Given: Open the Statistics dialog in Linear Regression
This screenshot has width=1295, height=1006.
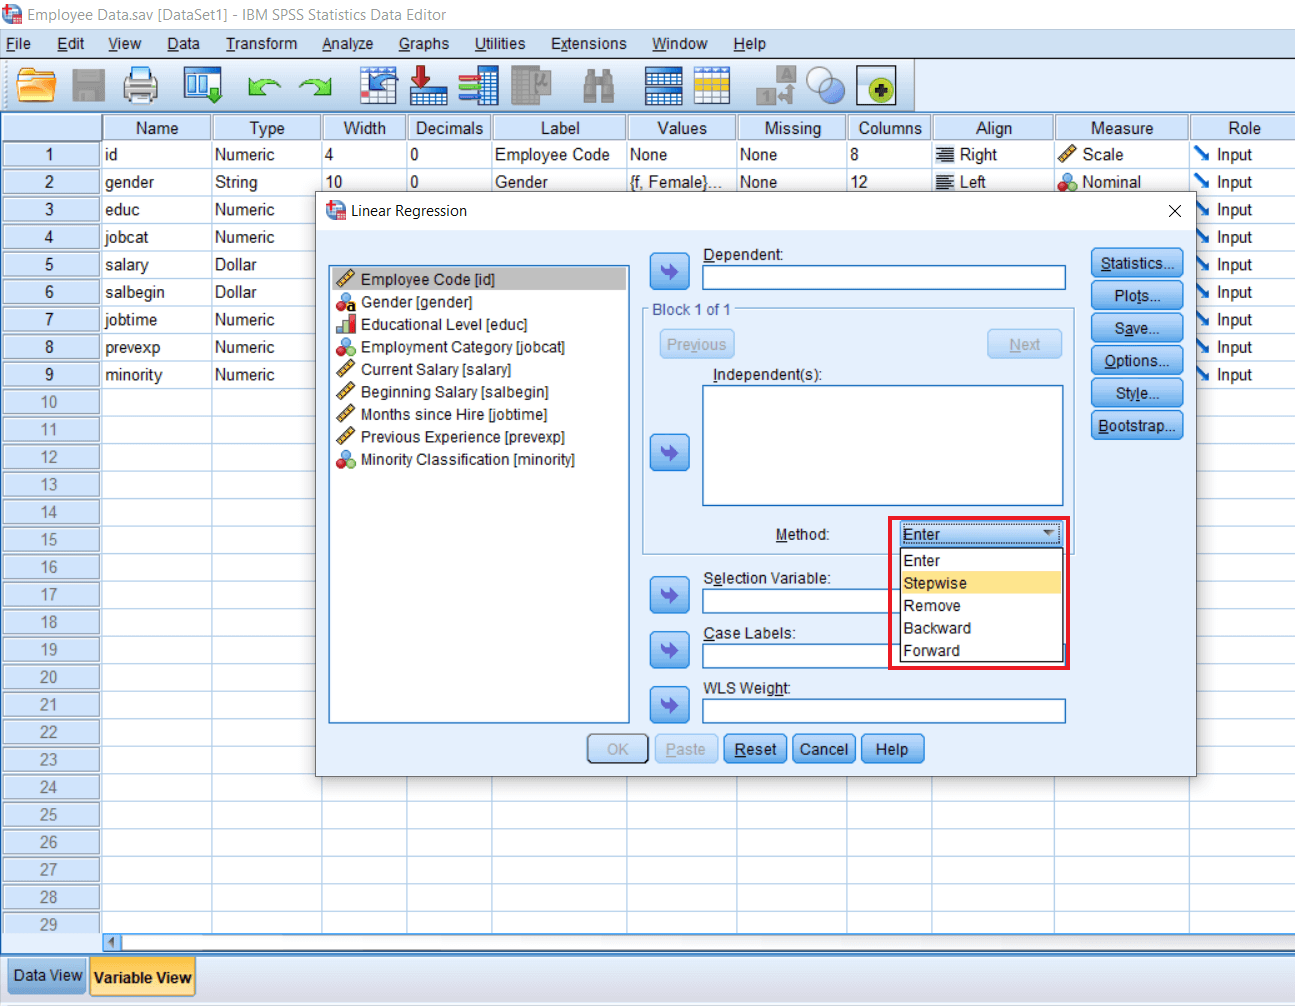Looking at the screenshot, I should coord(1136,262).
